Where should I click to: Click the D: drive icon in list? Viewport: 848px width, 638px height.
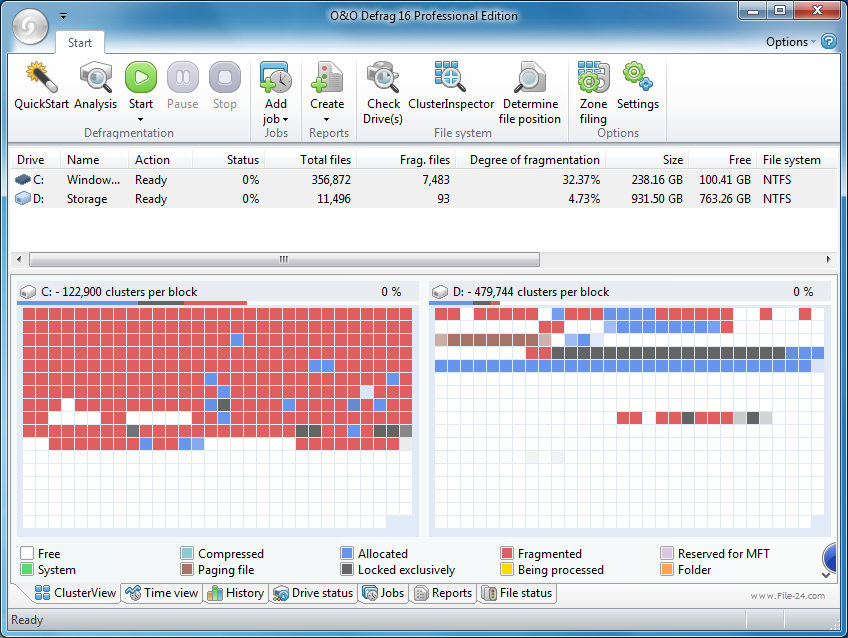click(x=23, y=198)
